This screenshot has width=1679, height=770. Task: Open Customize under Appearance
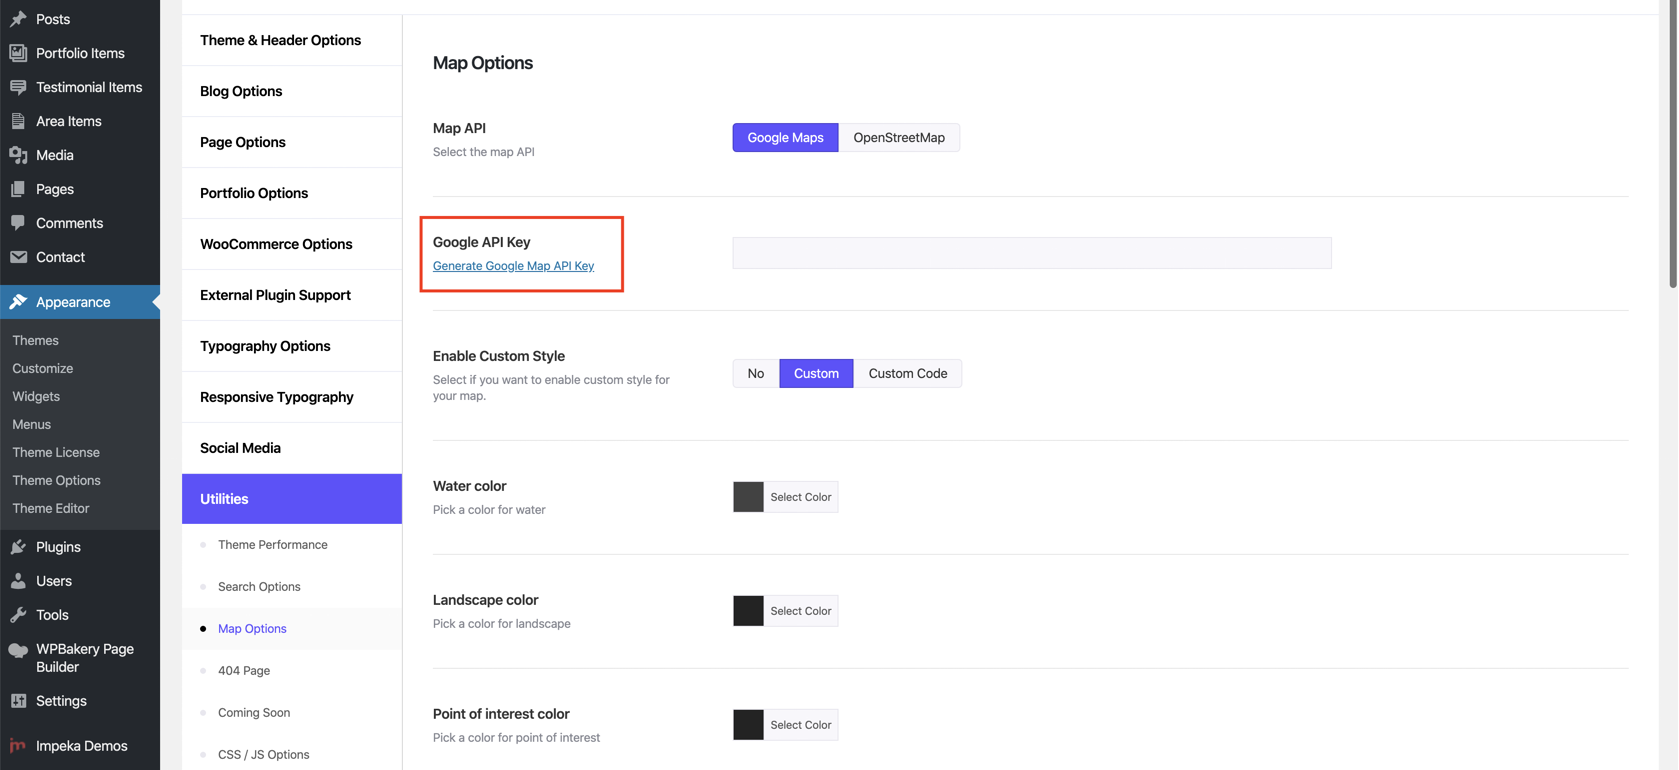[x=43, y=368]
